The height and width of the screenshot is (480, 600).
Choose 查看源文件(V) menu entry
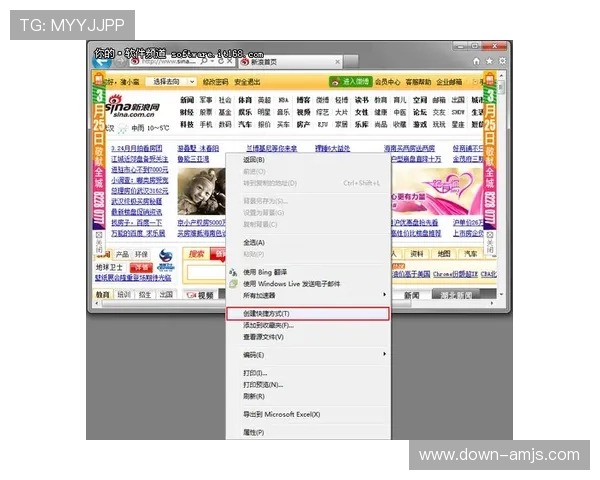[x=308, y=337]
